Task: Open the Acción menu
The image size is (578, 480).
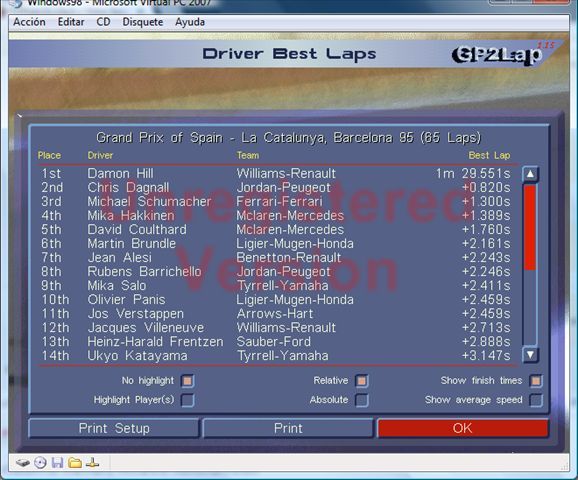Action: click(29, 22)
